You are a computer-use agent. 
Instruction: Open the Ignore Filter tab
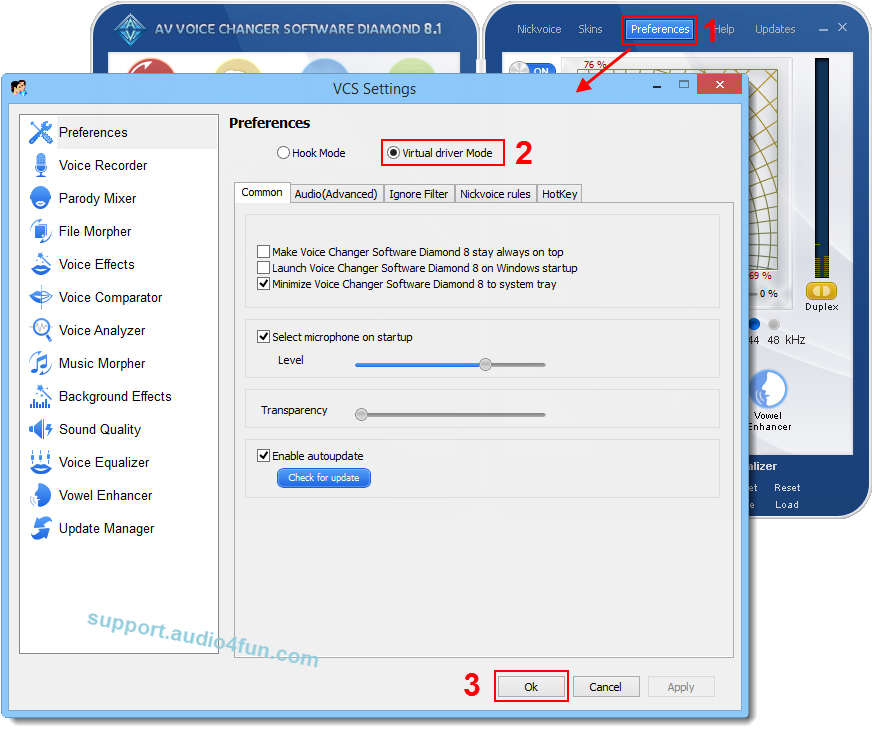click(x=419, y=194)
